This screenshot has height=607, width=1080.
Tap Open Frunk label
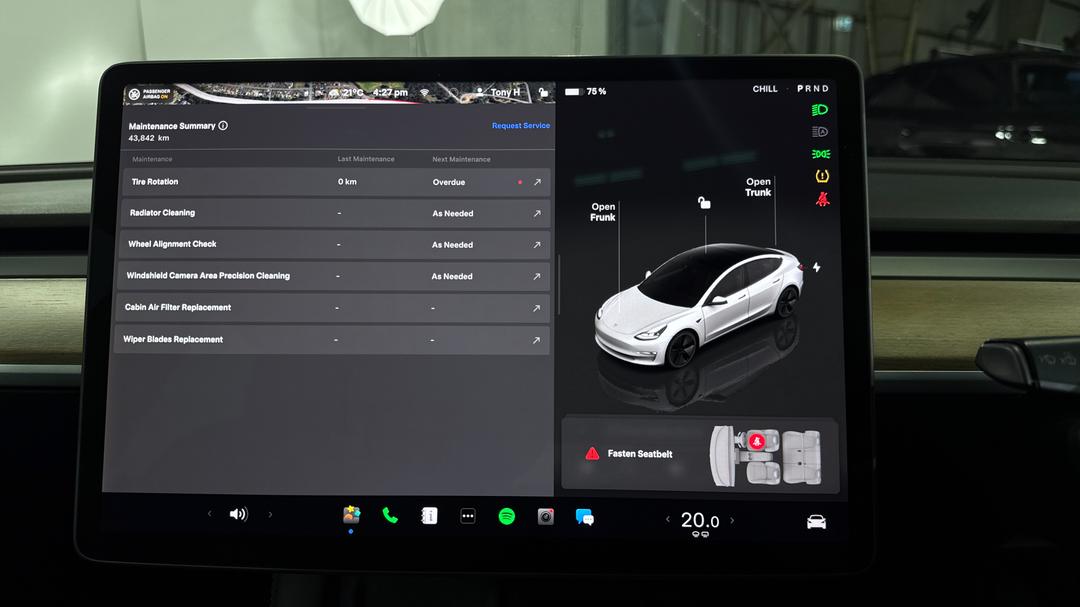(603, 212)
